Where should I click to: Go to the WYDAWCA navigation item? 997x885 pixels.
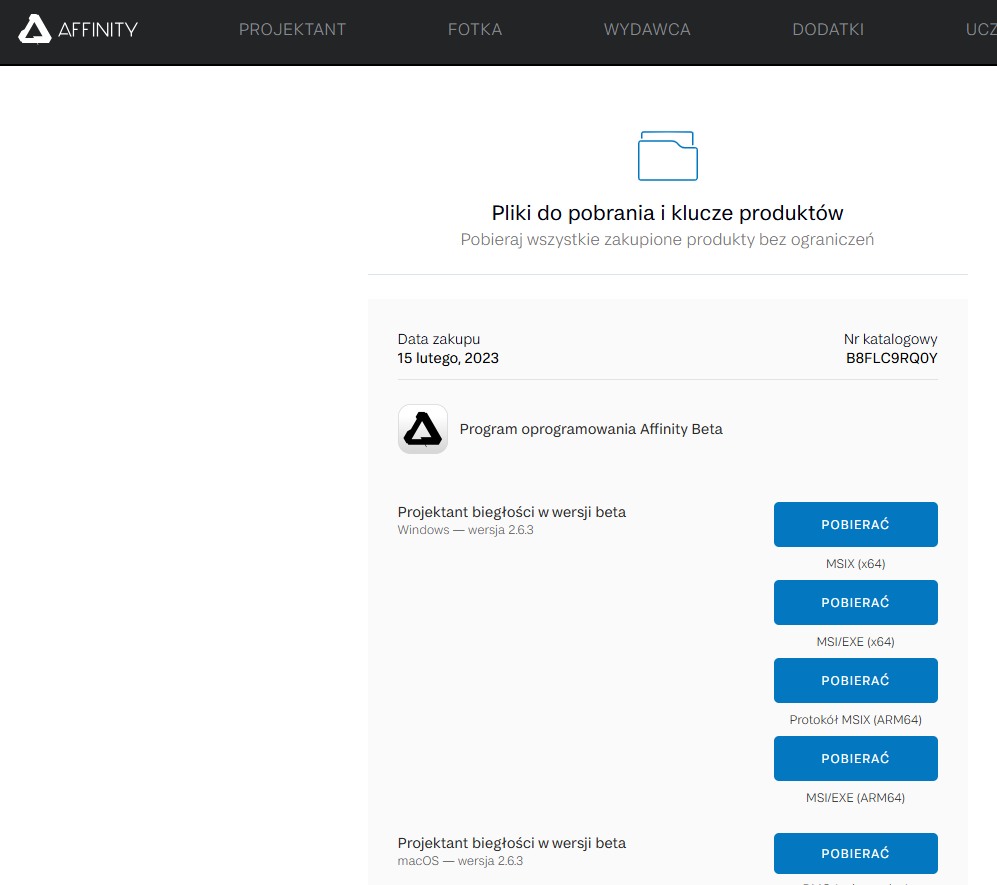tap(647, 29)
